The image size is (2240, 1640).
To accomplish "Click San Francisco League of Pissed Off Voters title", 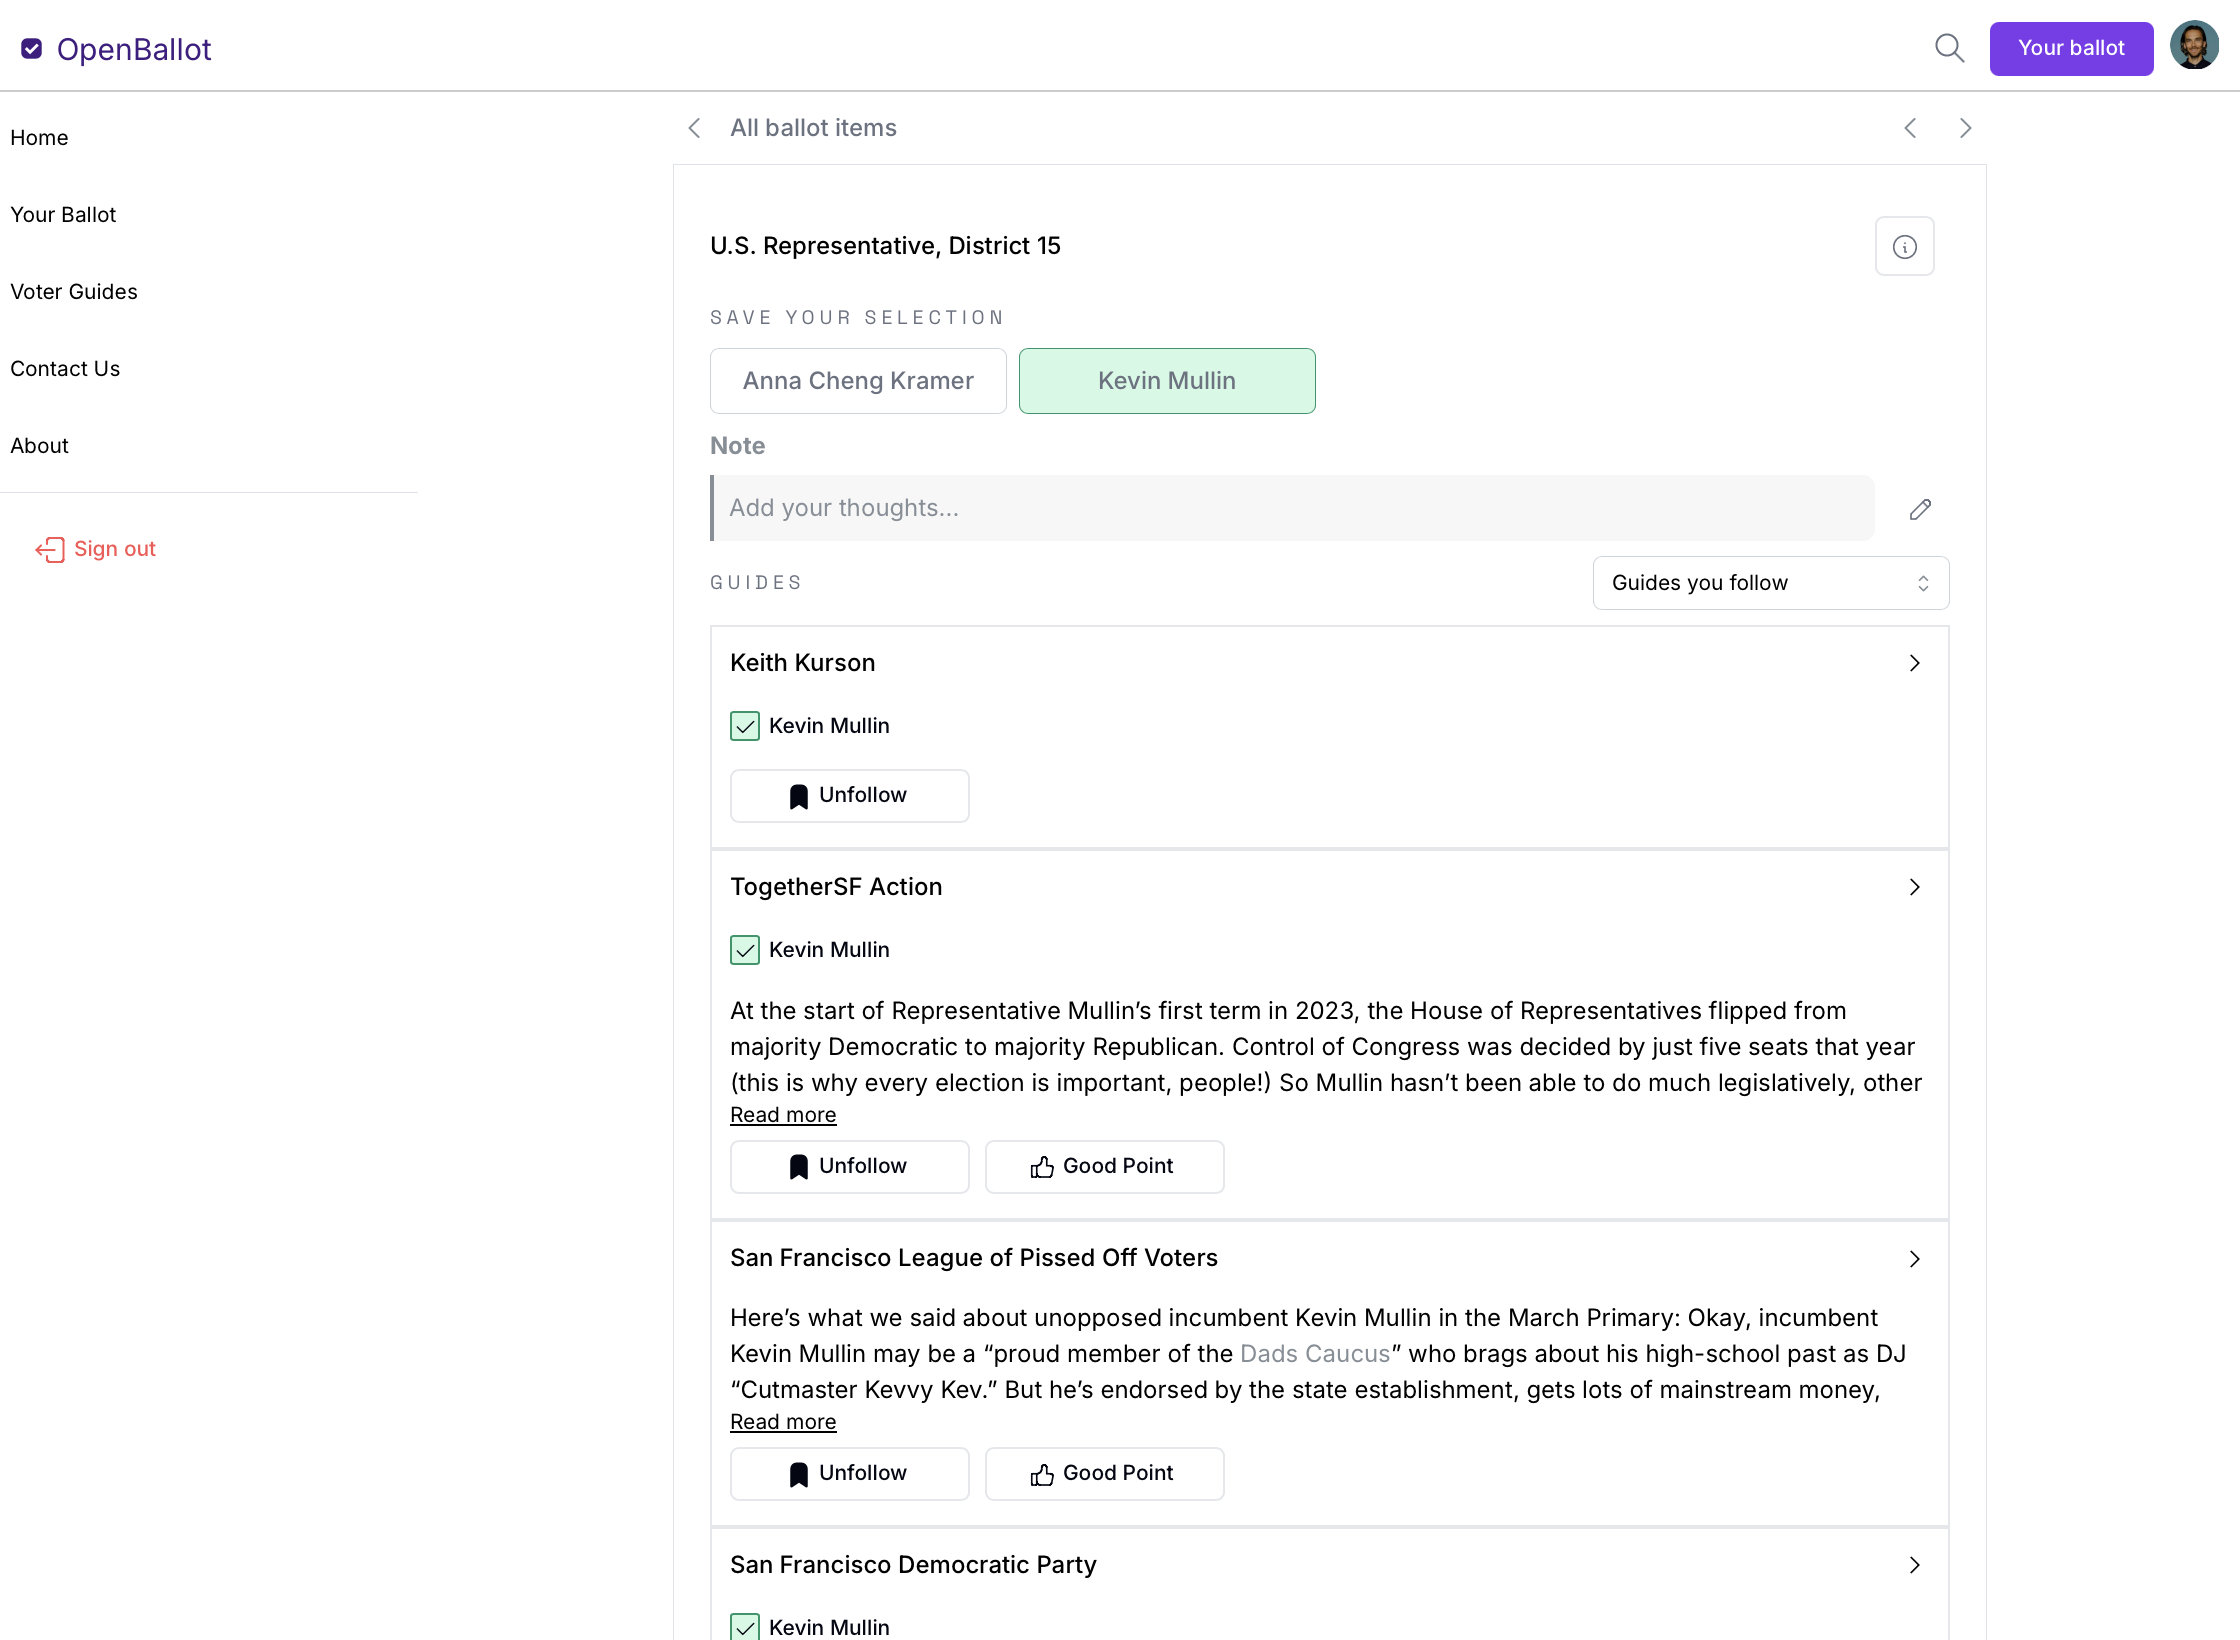I will pyautogui.click(x=974, y=1258).
